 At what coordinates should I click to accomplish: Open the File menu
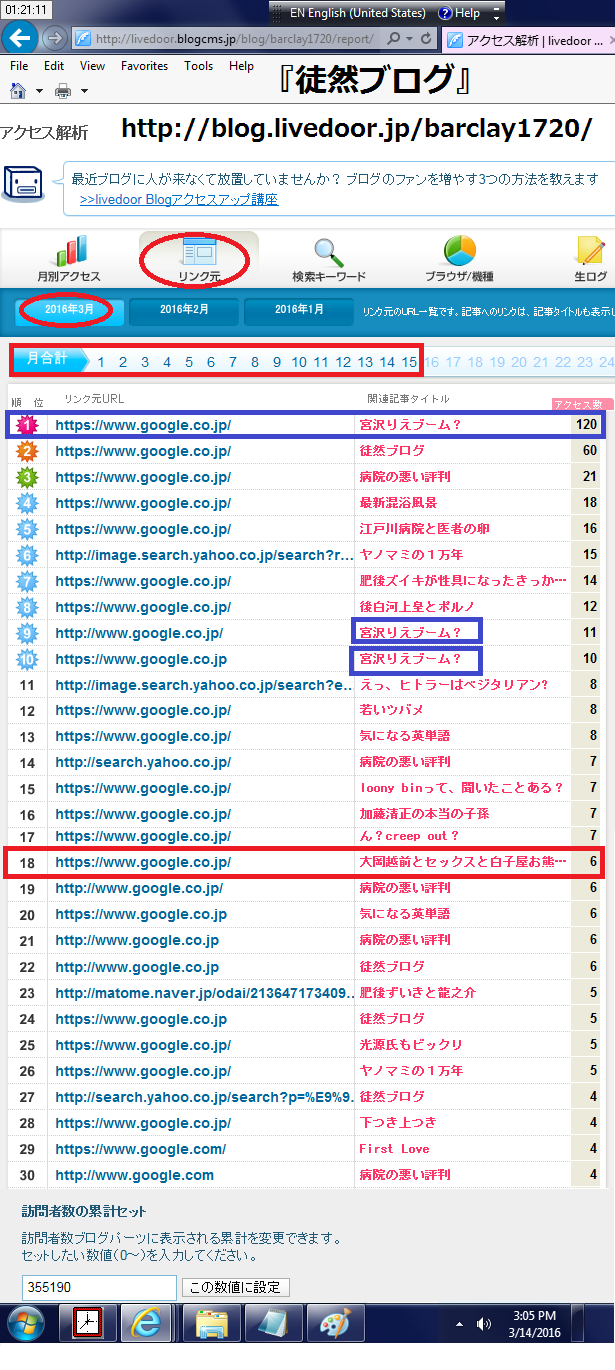point(18,66)
